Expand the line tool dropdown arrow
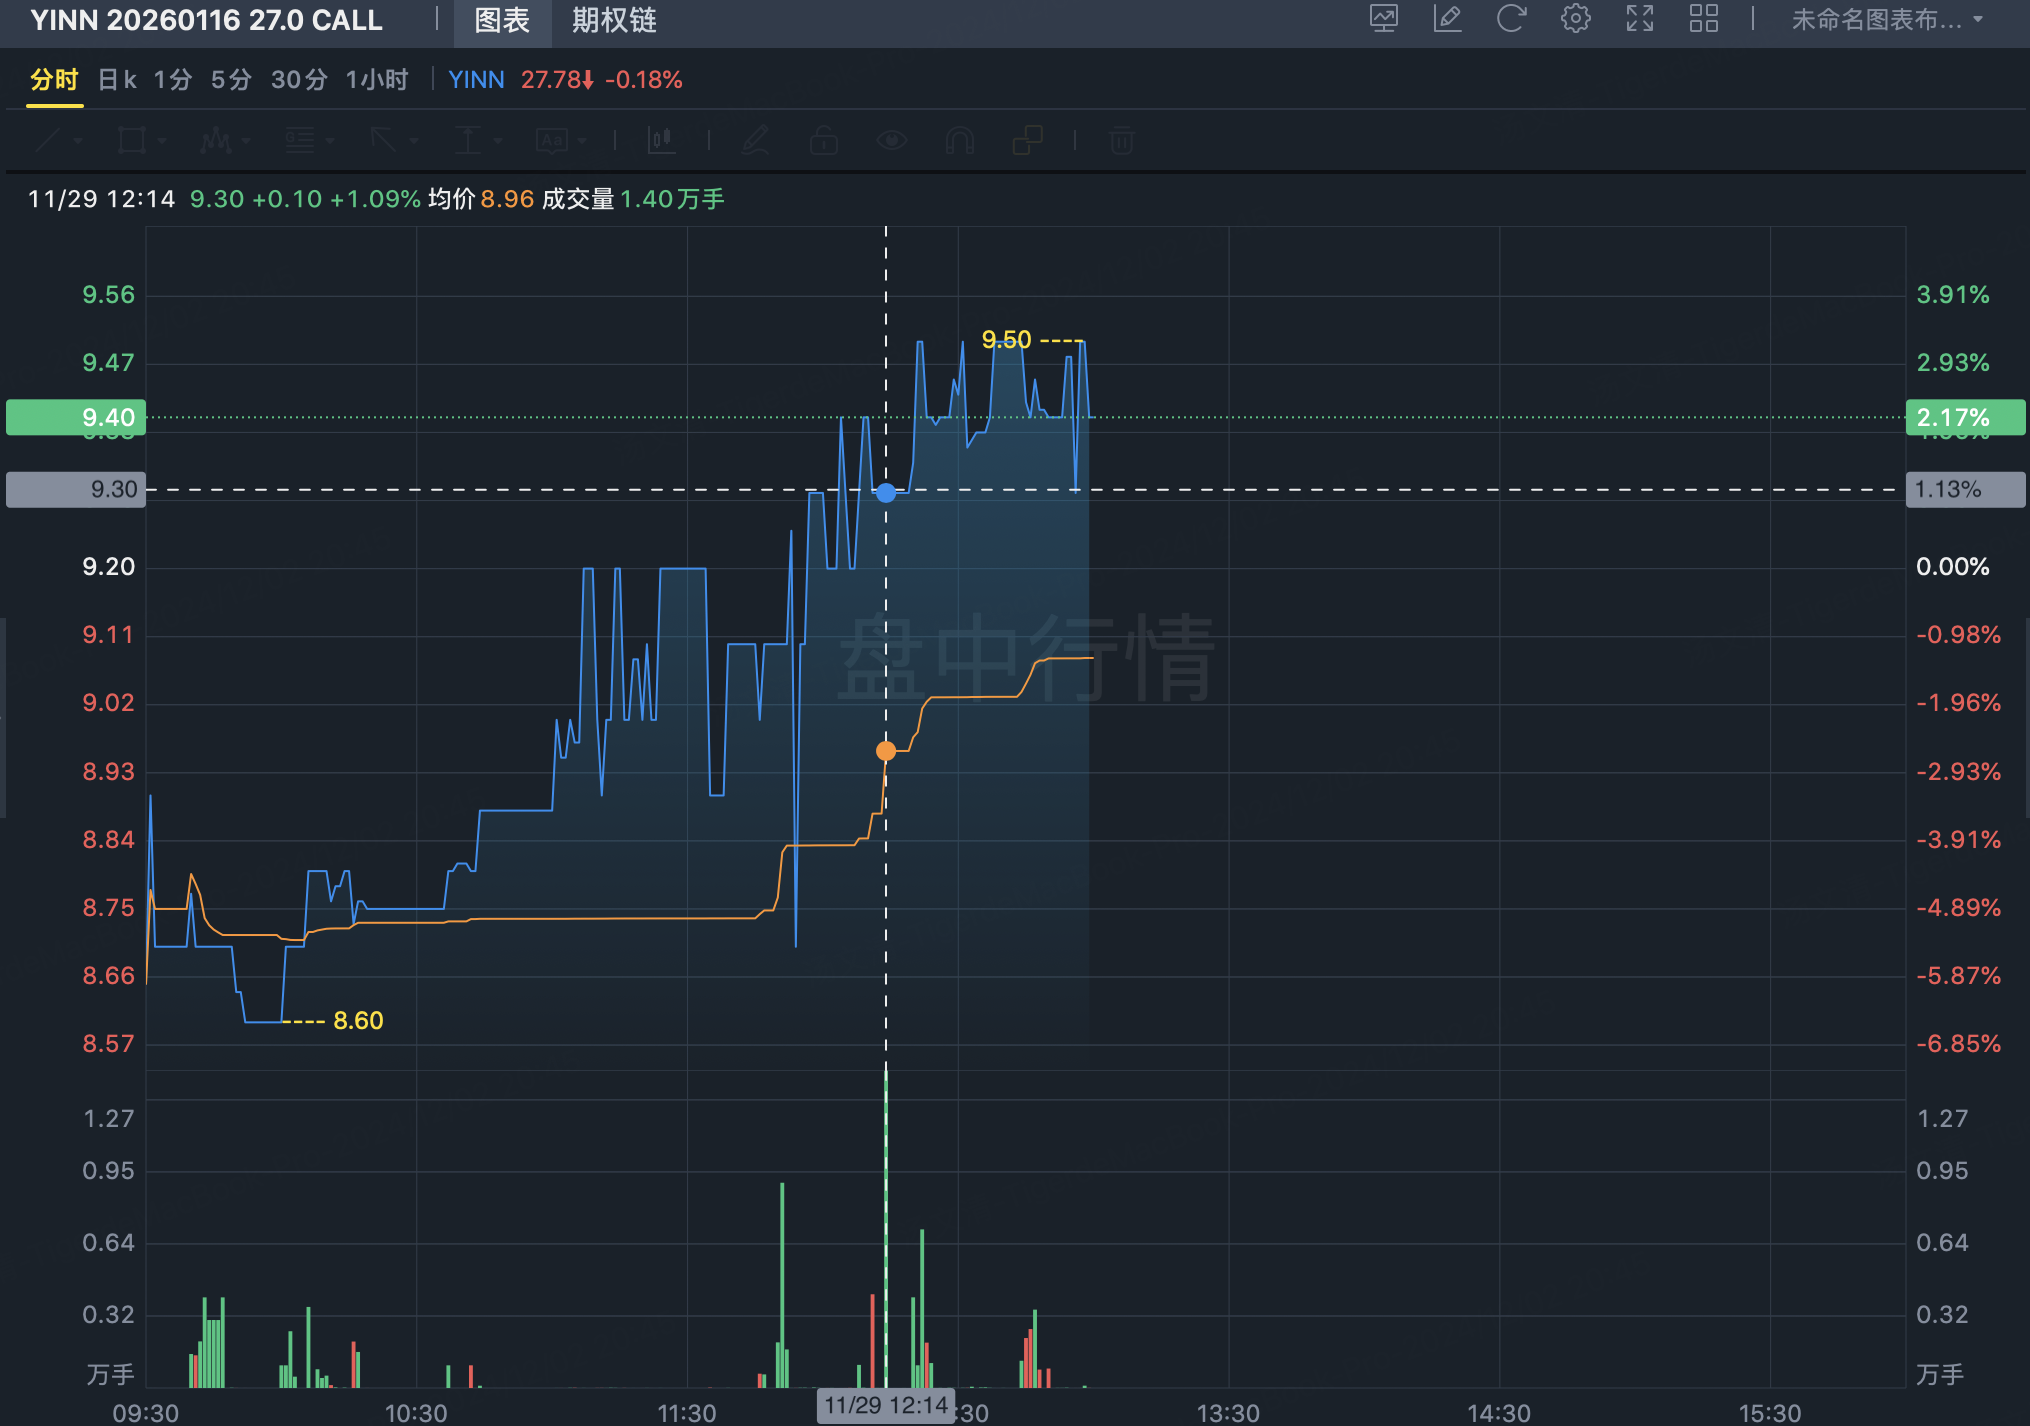 pos(78,141)
